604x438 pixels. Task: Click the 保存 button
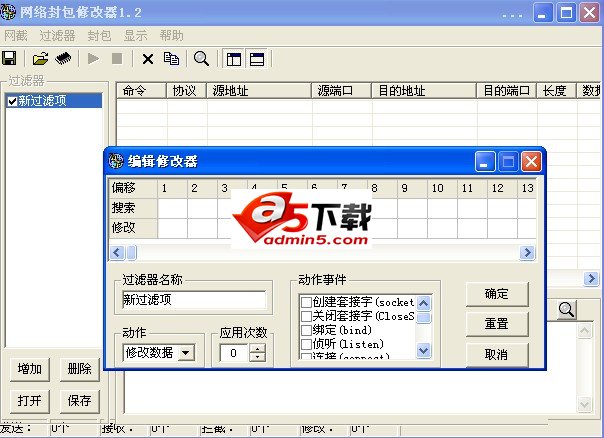pyautogui.click(x=79, y=401)
